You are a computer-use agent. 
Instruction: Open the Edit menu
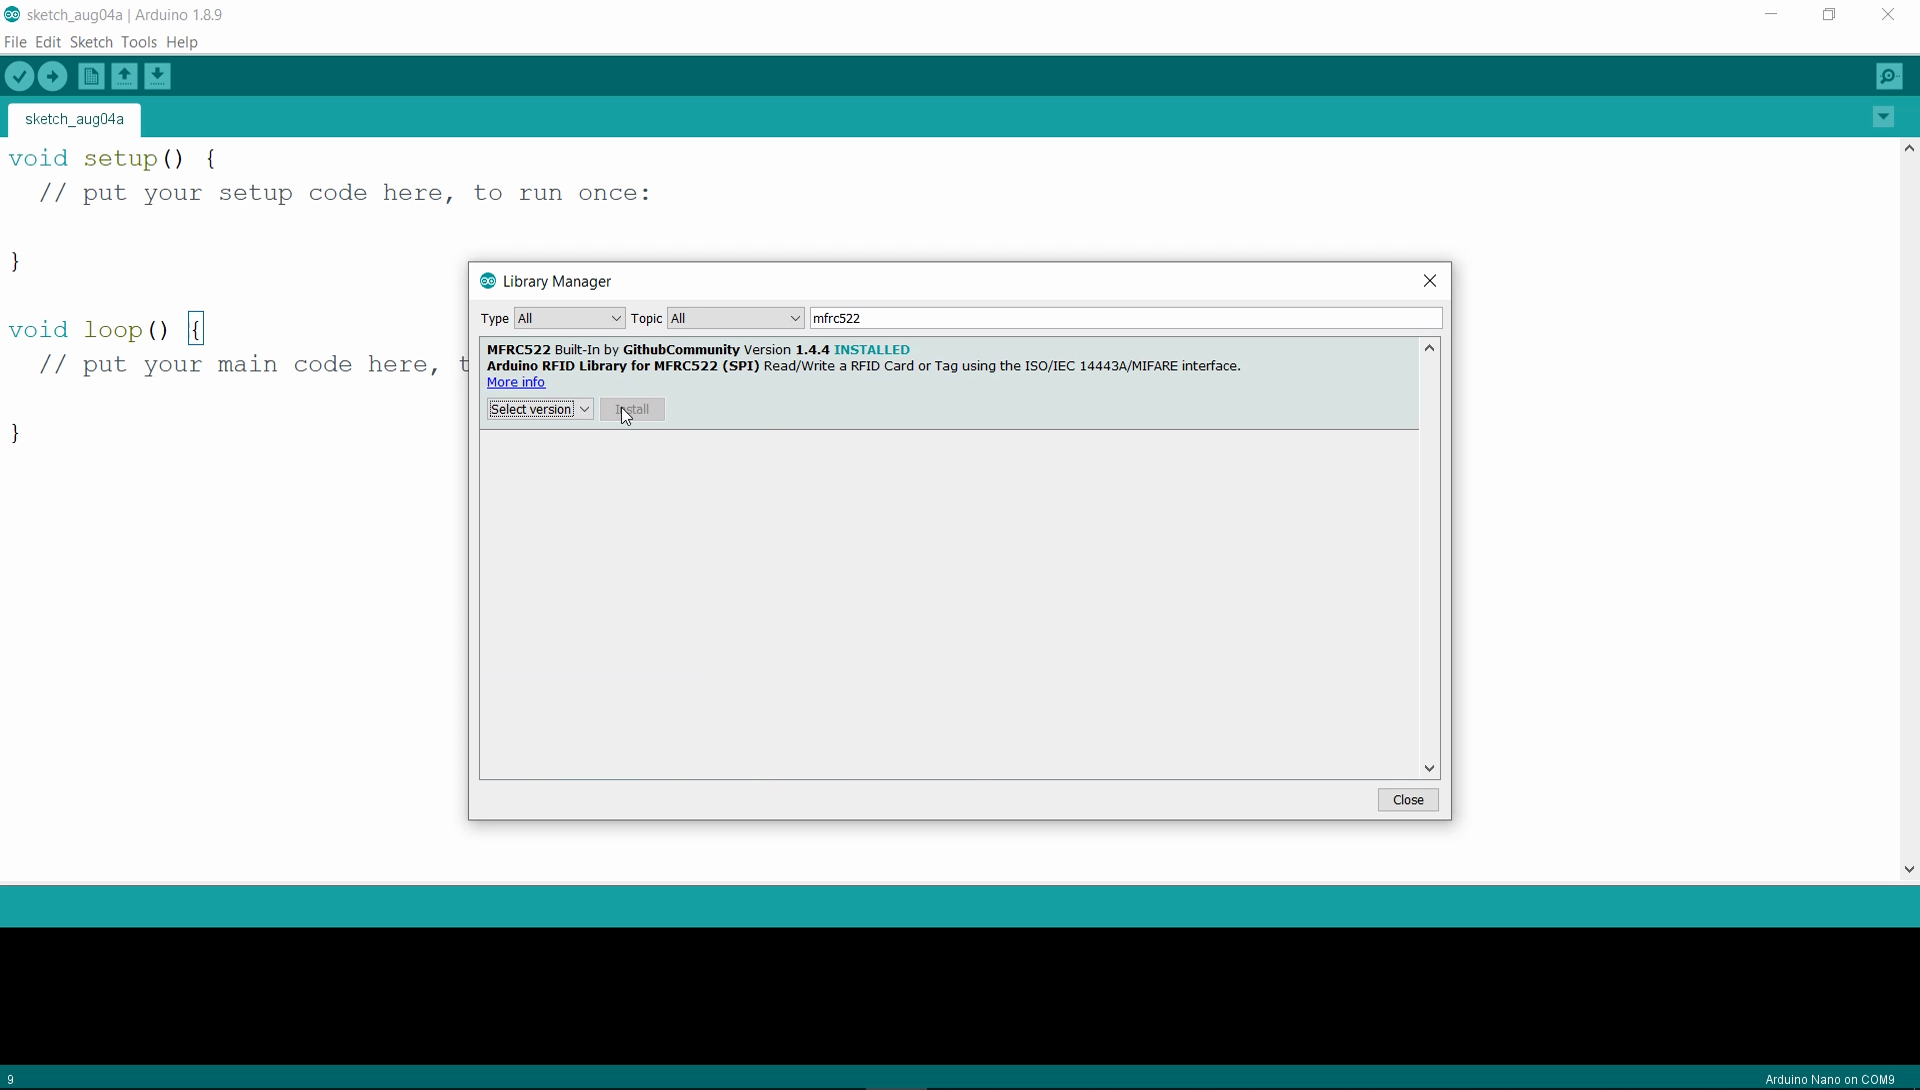(48, 42)
